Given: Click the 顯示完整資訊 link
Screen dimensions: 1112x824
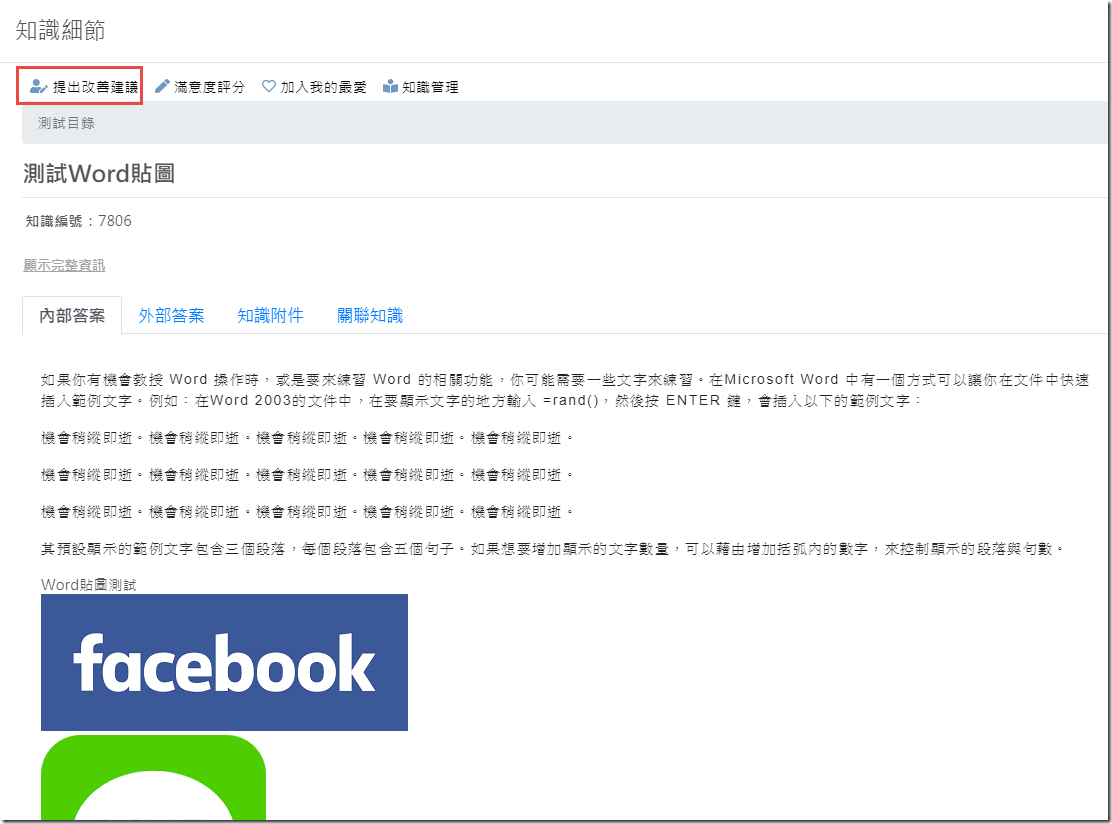Looking at the screenshot, I should point(65,265).
